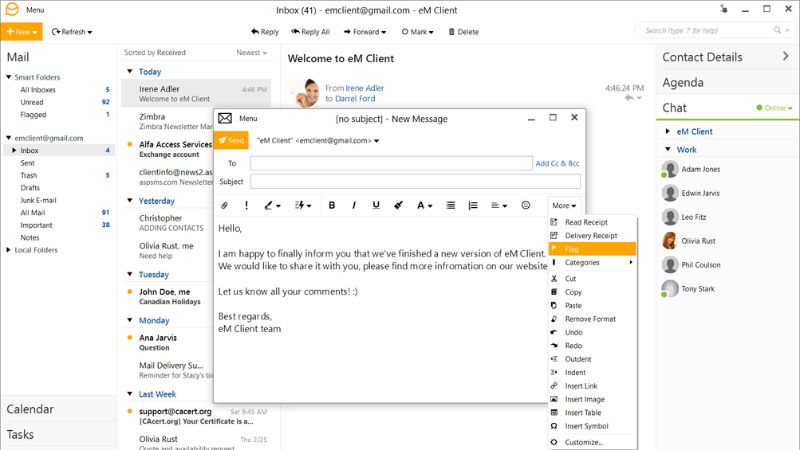Click the Subject input field

coord(415,182)
